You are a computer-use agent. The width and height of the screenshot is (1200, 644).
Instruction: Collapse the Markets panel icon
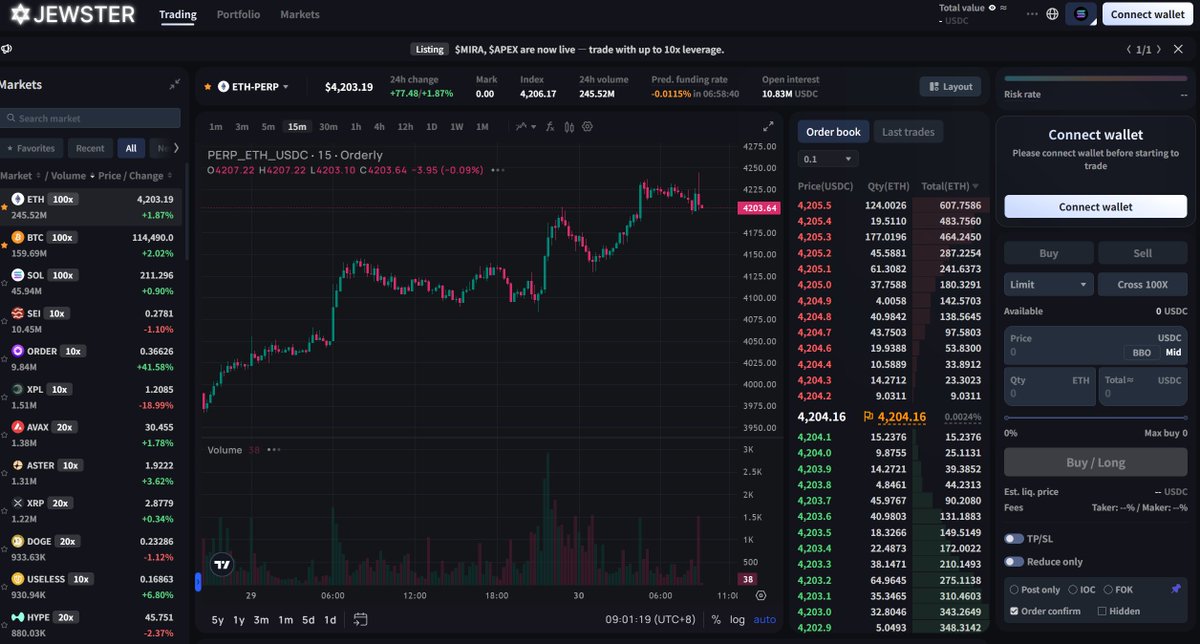[x=175, y=85]
